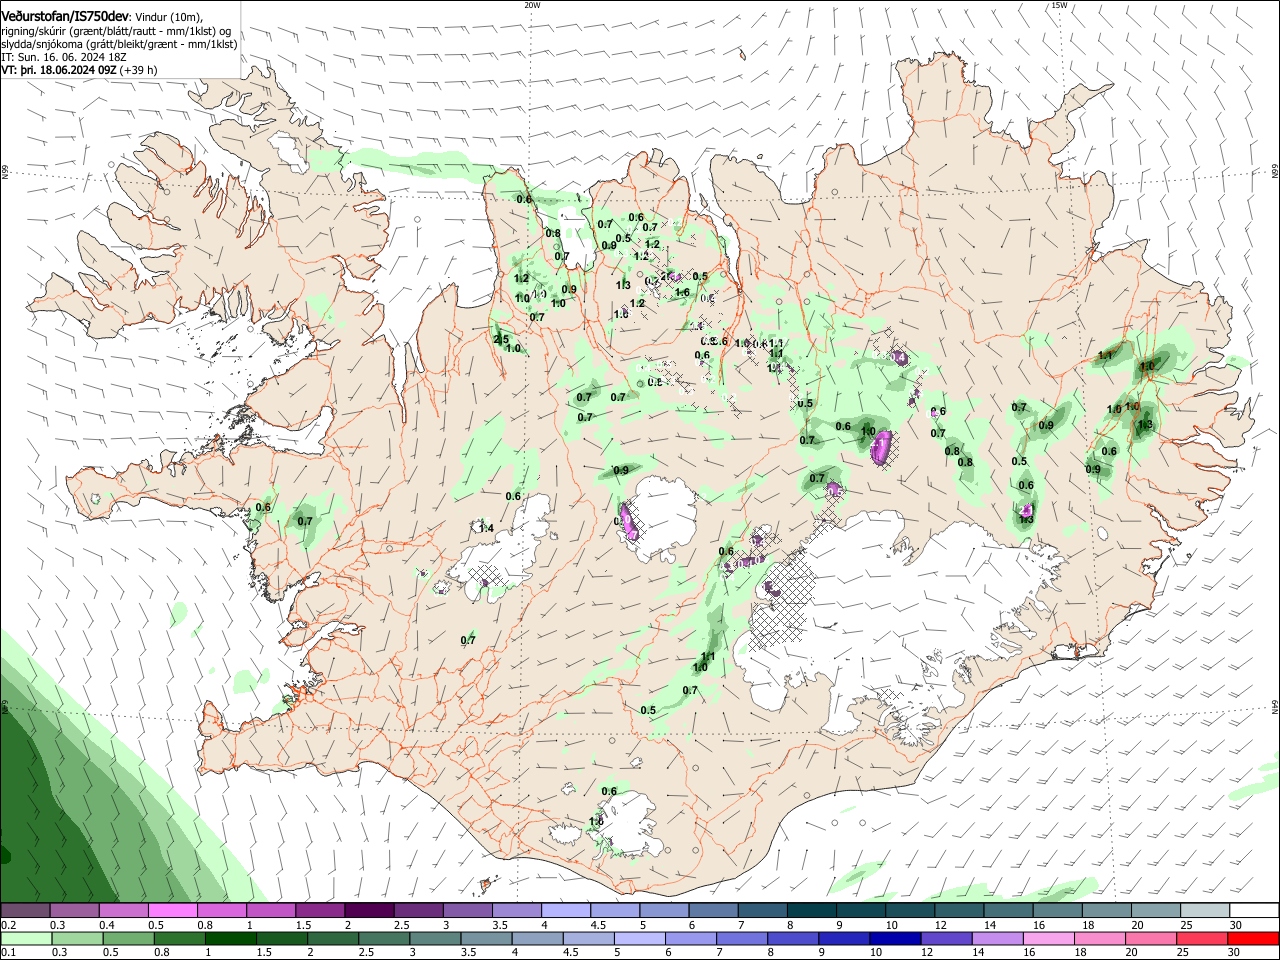Click the 'VT: þri. 18.06.2024 09Z' valid time line

pyautogui.click(x=79, y=71)
